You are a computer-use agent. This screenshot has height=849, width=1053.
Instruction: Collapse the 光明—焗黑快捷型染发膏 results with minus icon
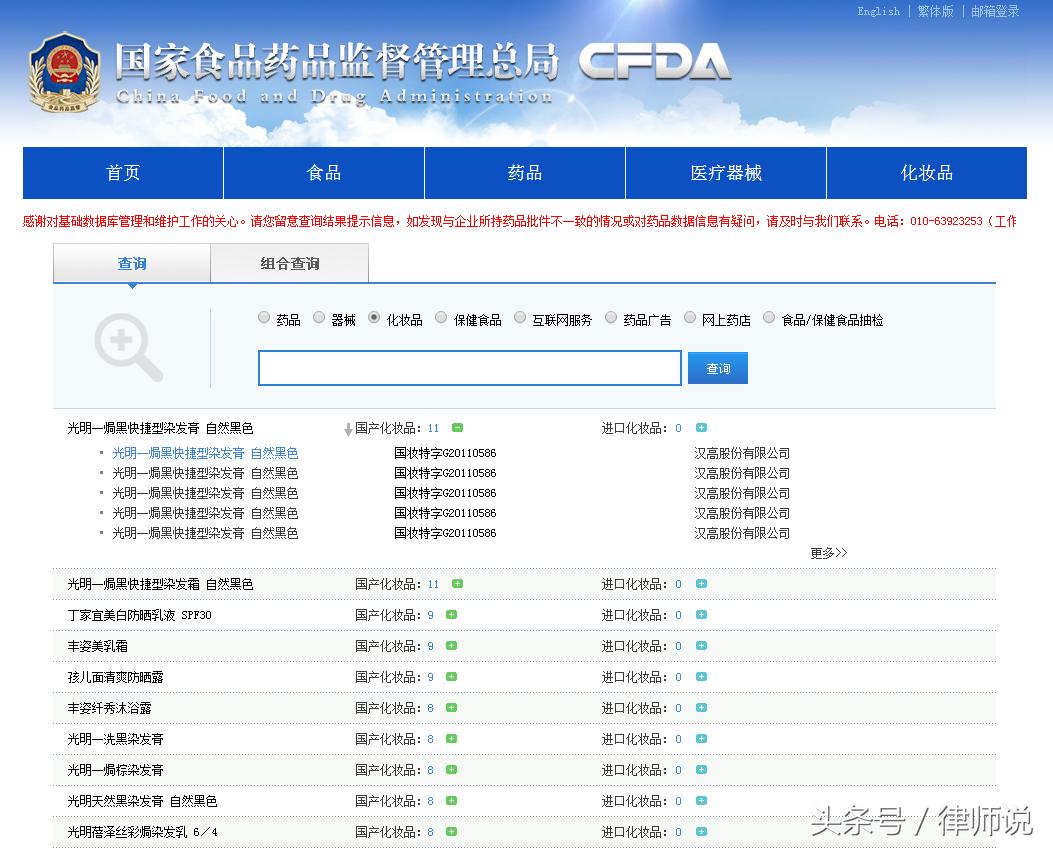458,427
